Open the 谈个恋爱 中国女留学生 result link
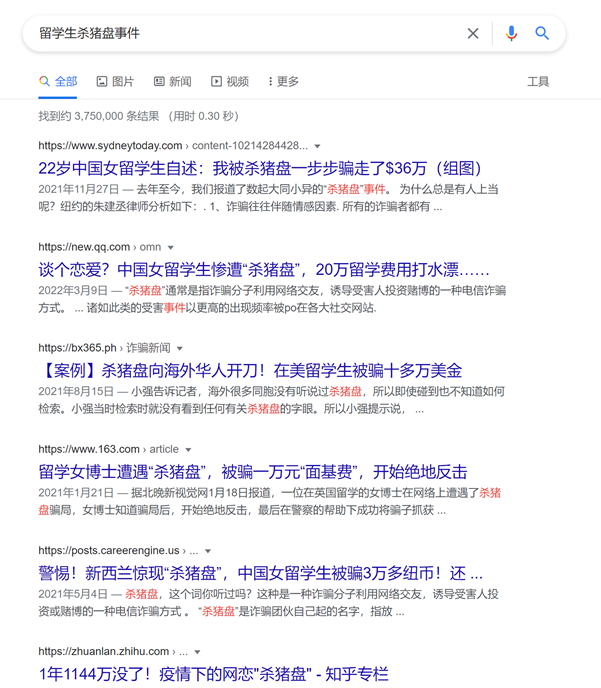 263,269
